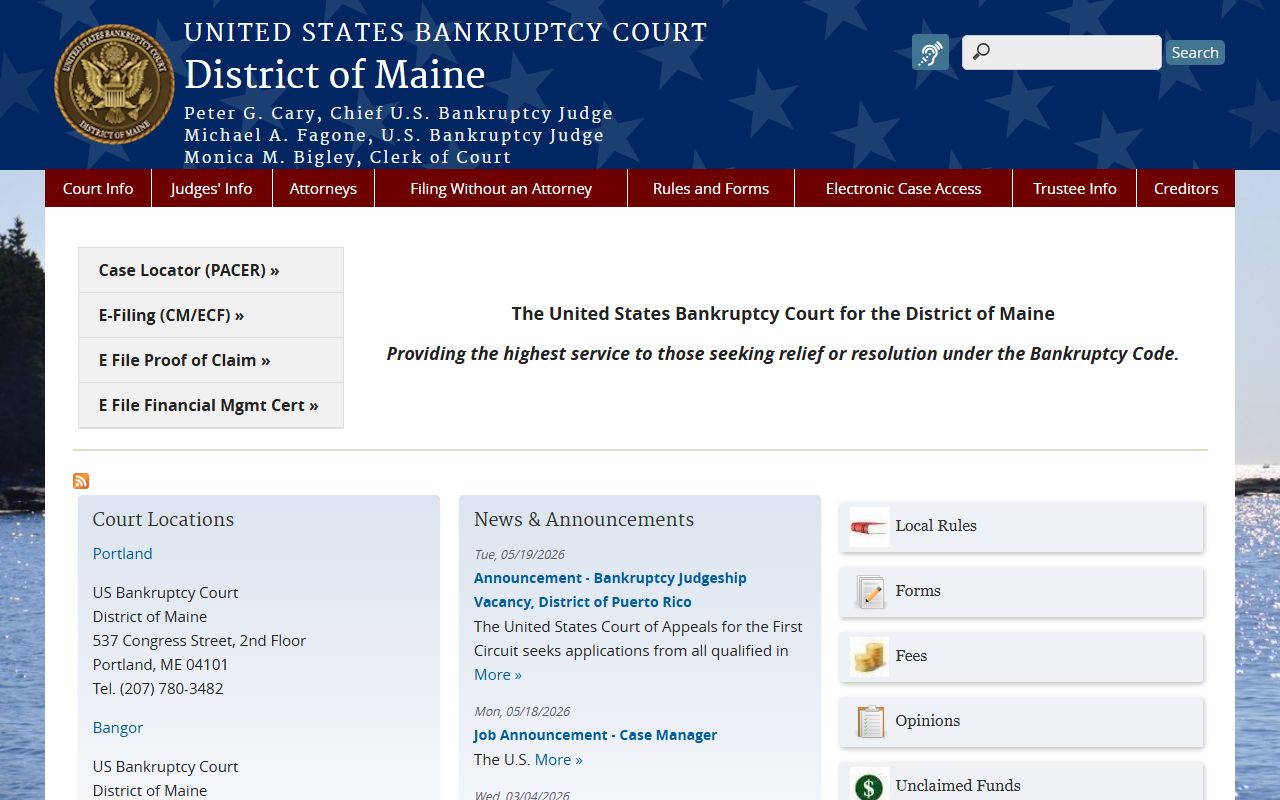This screenshot has width=1280, height=800.
Task: Click the magnifier icon in search box
Action: [x=981, y=52]
